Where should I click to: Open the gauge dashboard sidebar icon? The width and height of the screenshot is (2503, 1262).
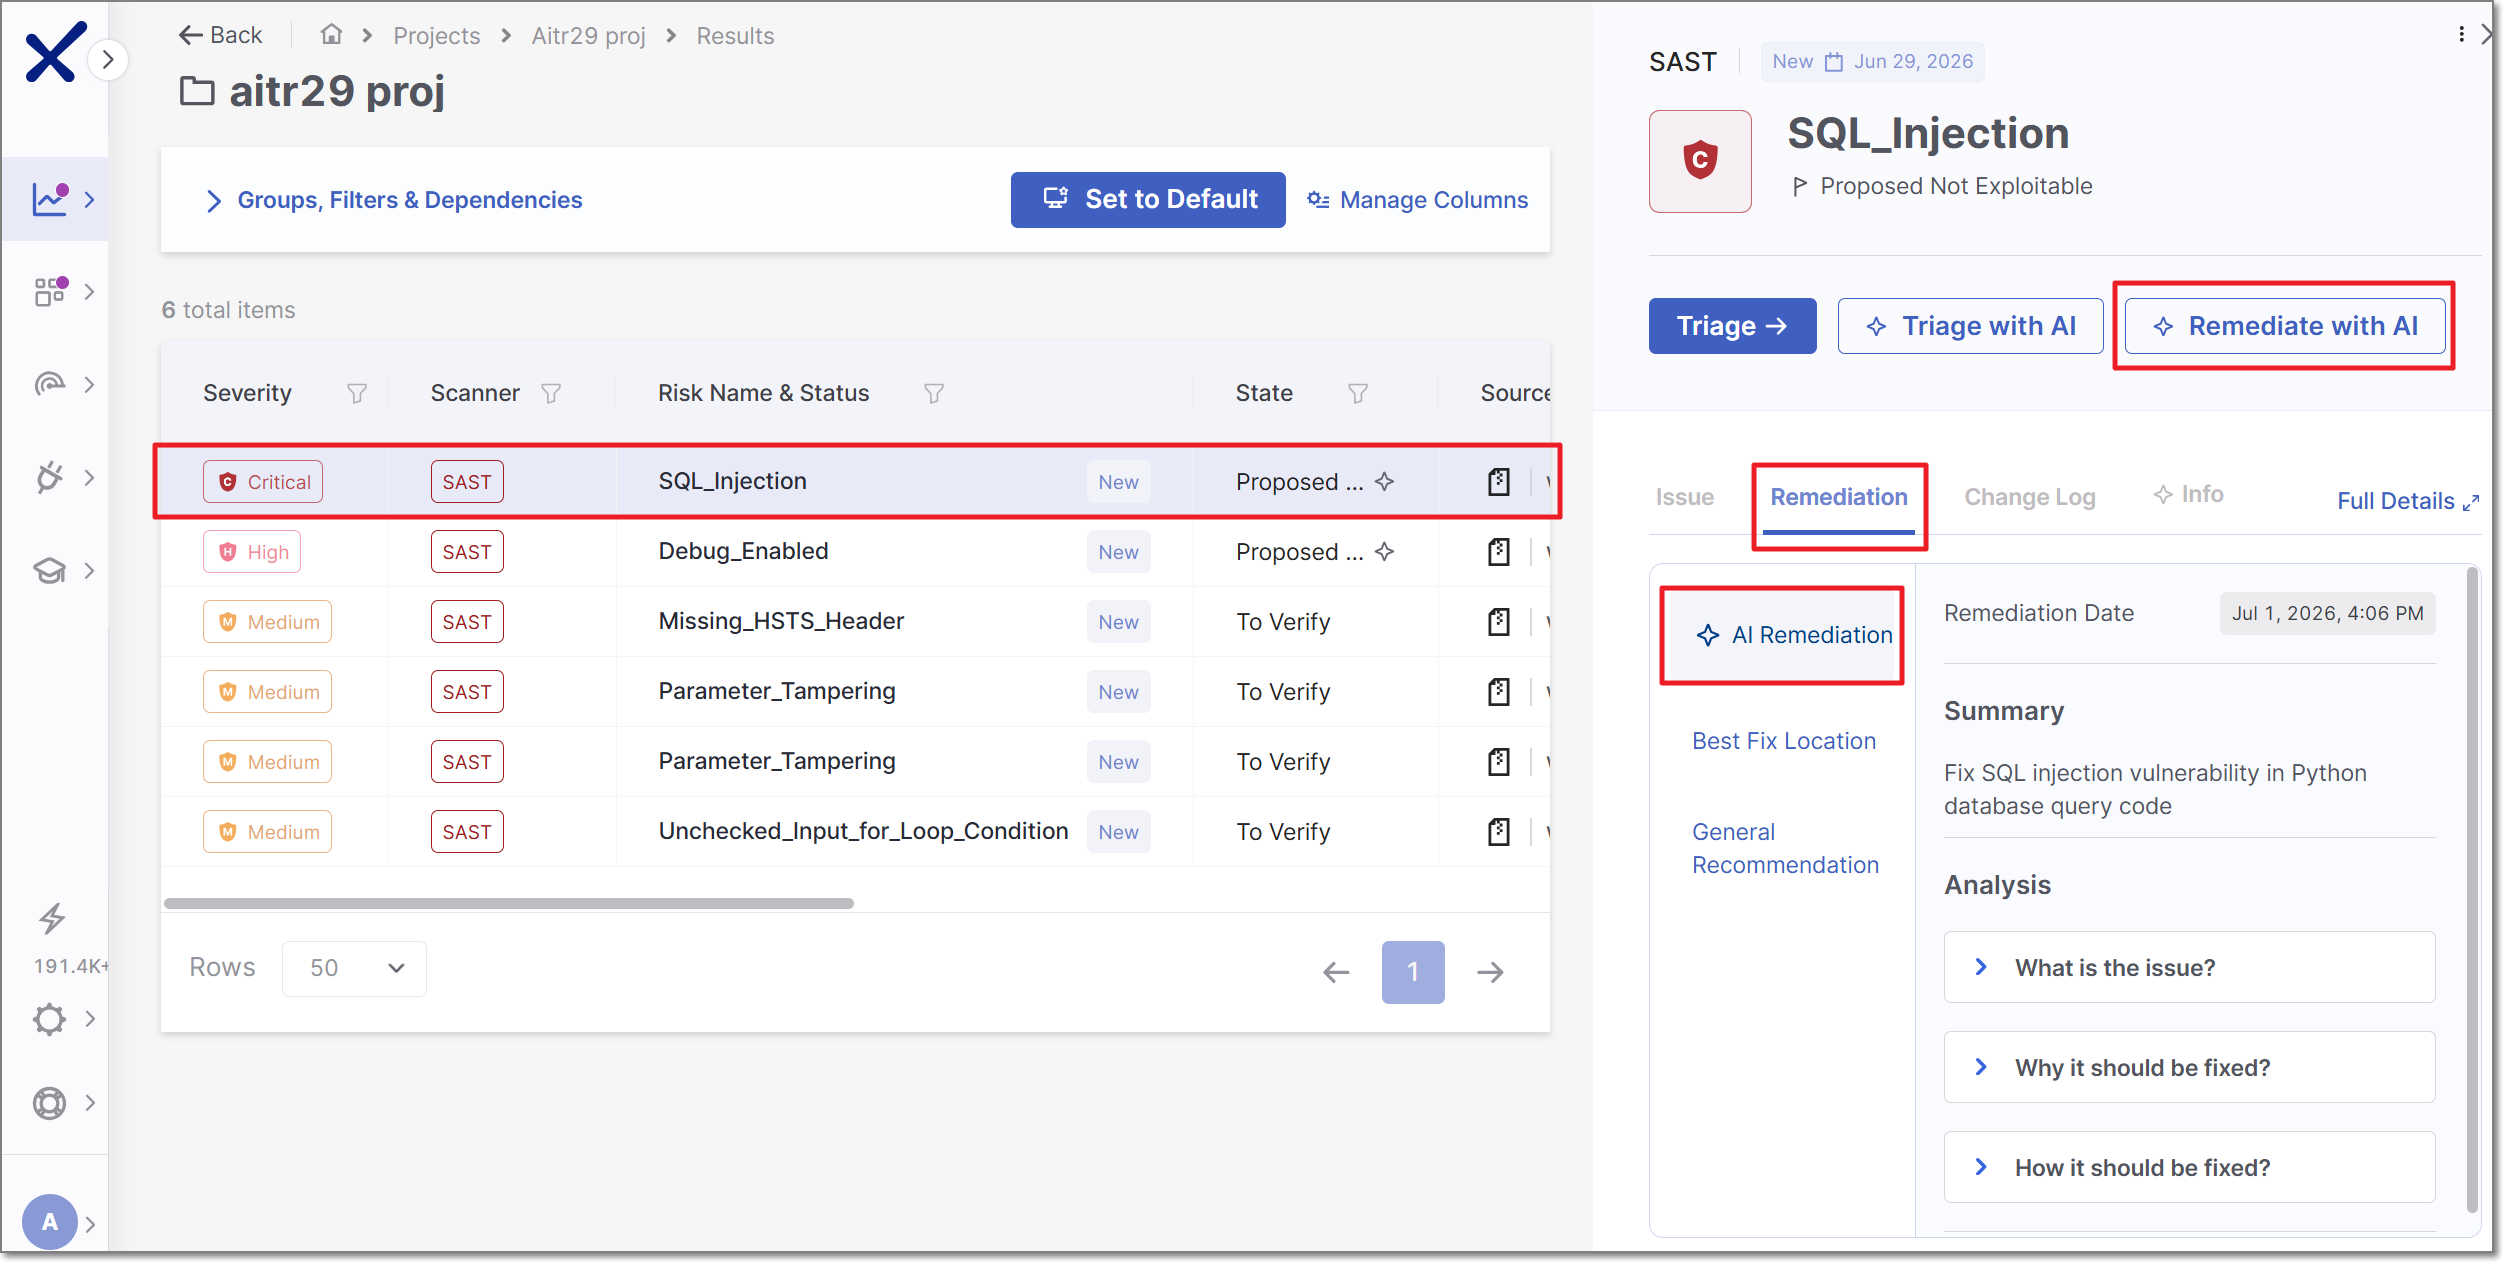(50, 384)
